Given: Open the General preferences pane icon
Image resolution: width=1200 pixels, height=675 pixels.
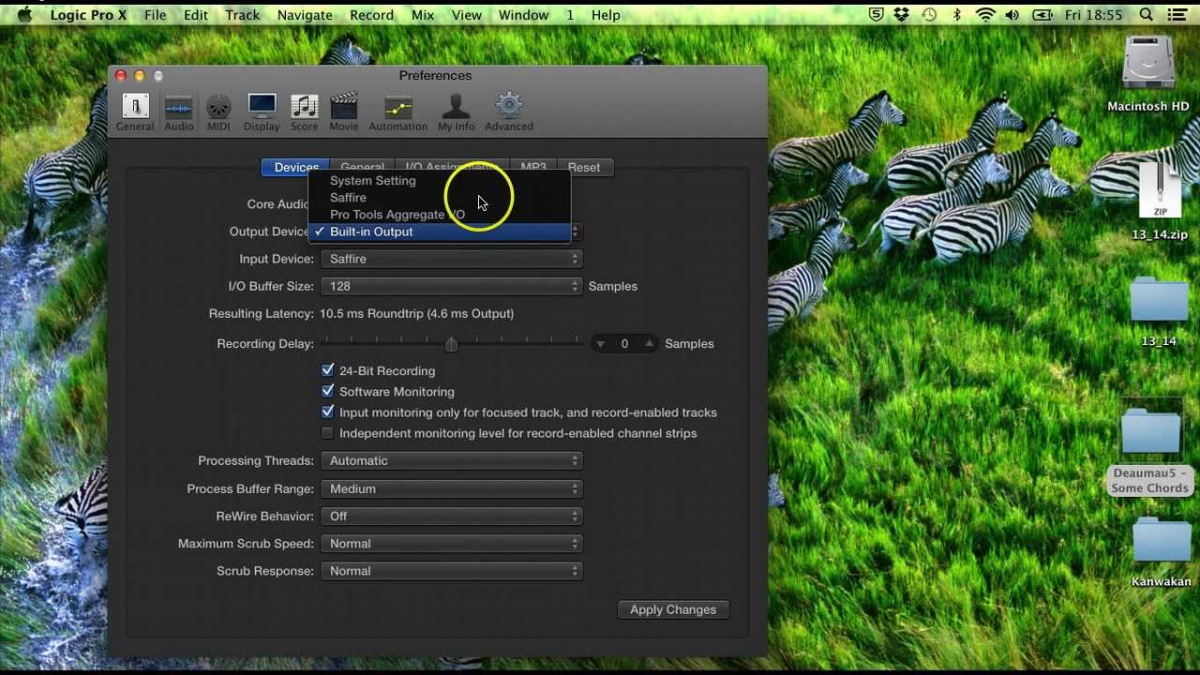Looking at the screenshot, I should pyautogui.click(x=135, y=111).
